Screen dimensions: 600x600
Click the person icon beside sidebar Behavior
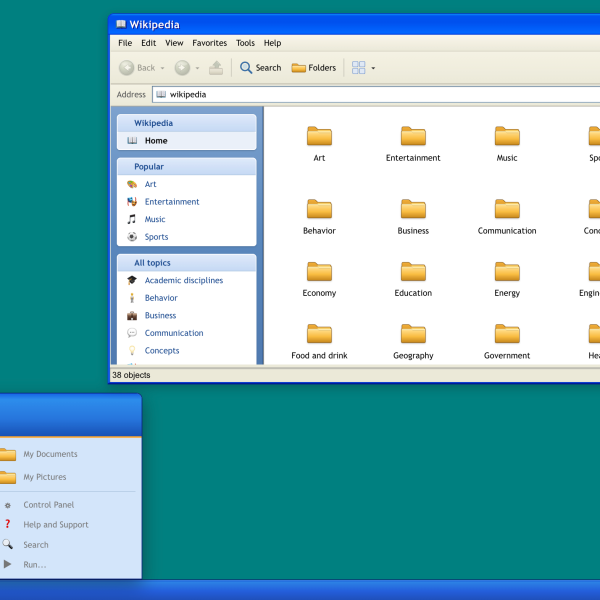[132, 298]
